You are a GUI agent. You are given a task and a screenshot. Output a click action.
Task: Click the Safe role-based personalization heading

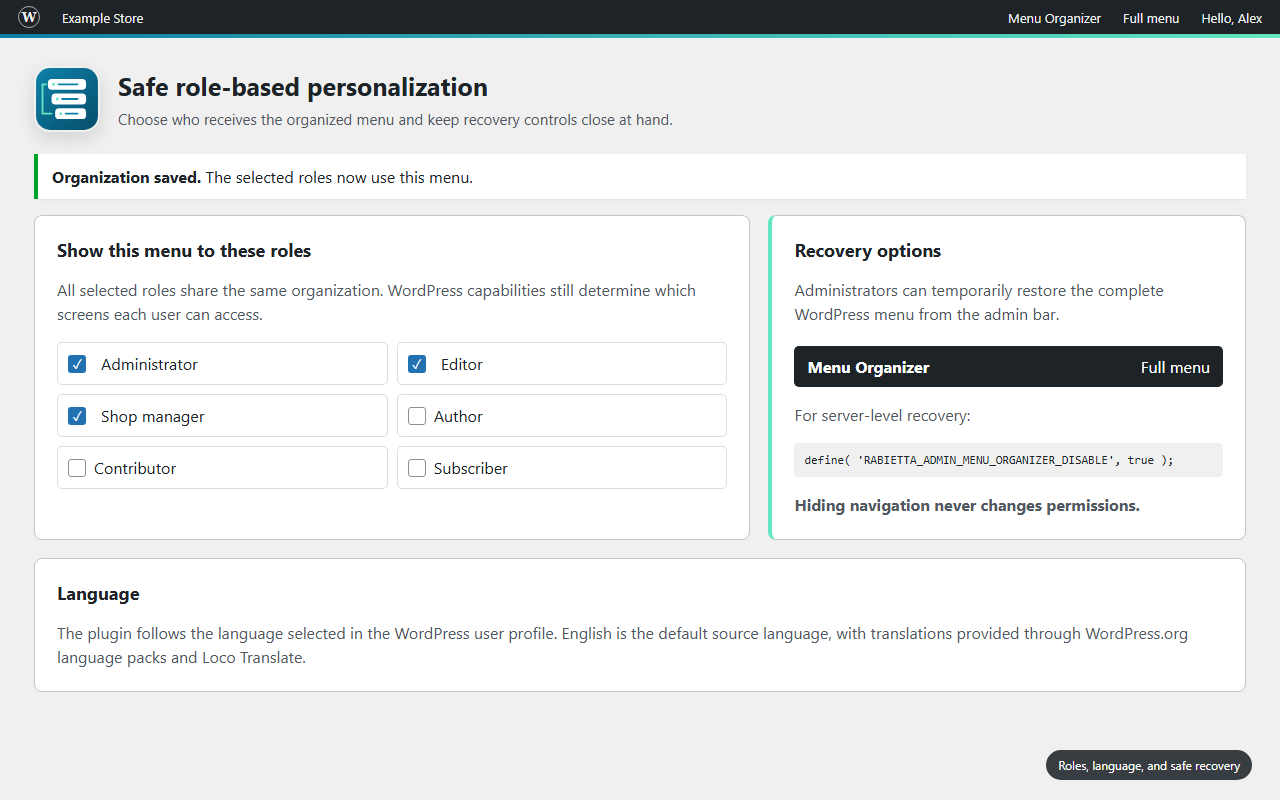[x=303, y=87]
